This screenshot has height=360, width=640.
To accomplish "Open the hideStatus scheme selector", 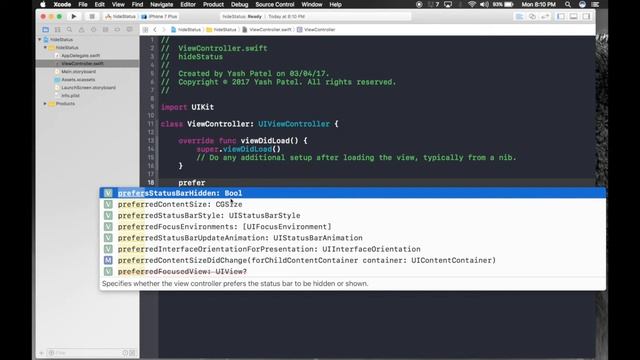I will tap(120, 16).
